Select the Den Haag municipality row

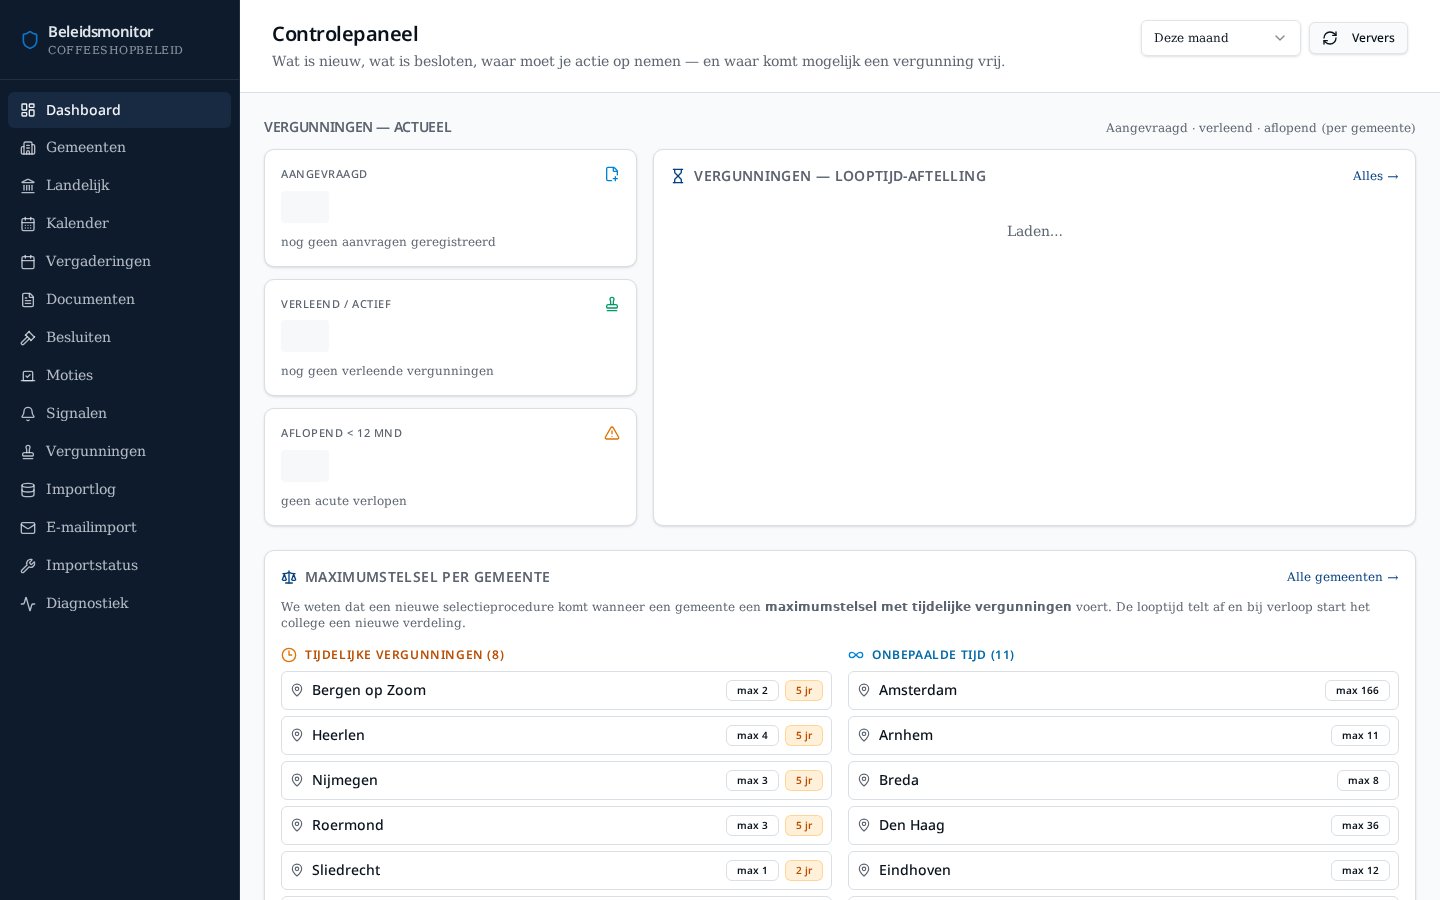(x=1123, y=825)
